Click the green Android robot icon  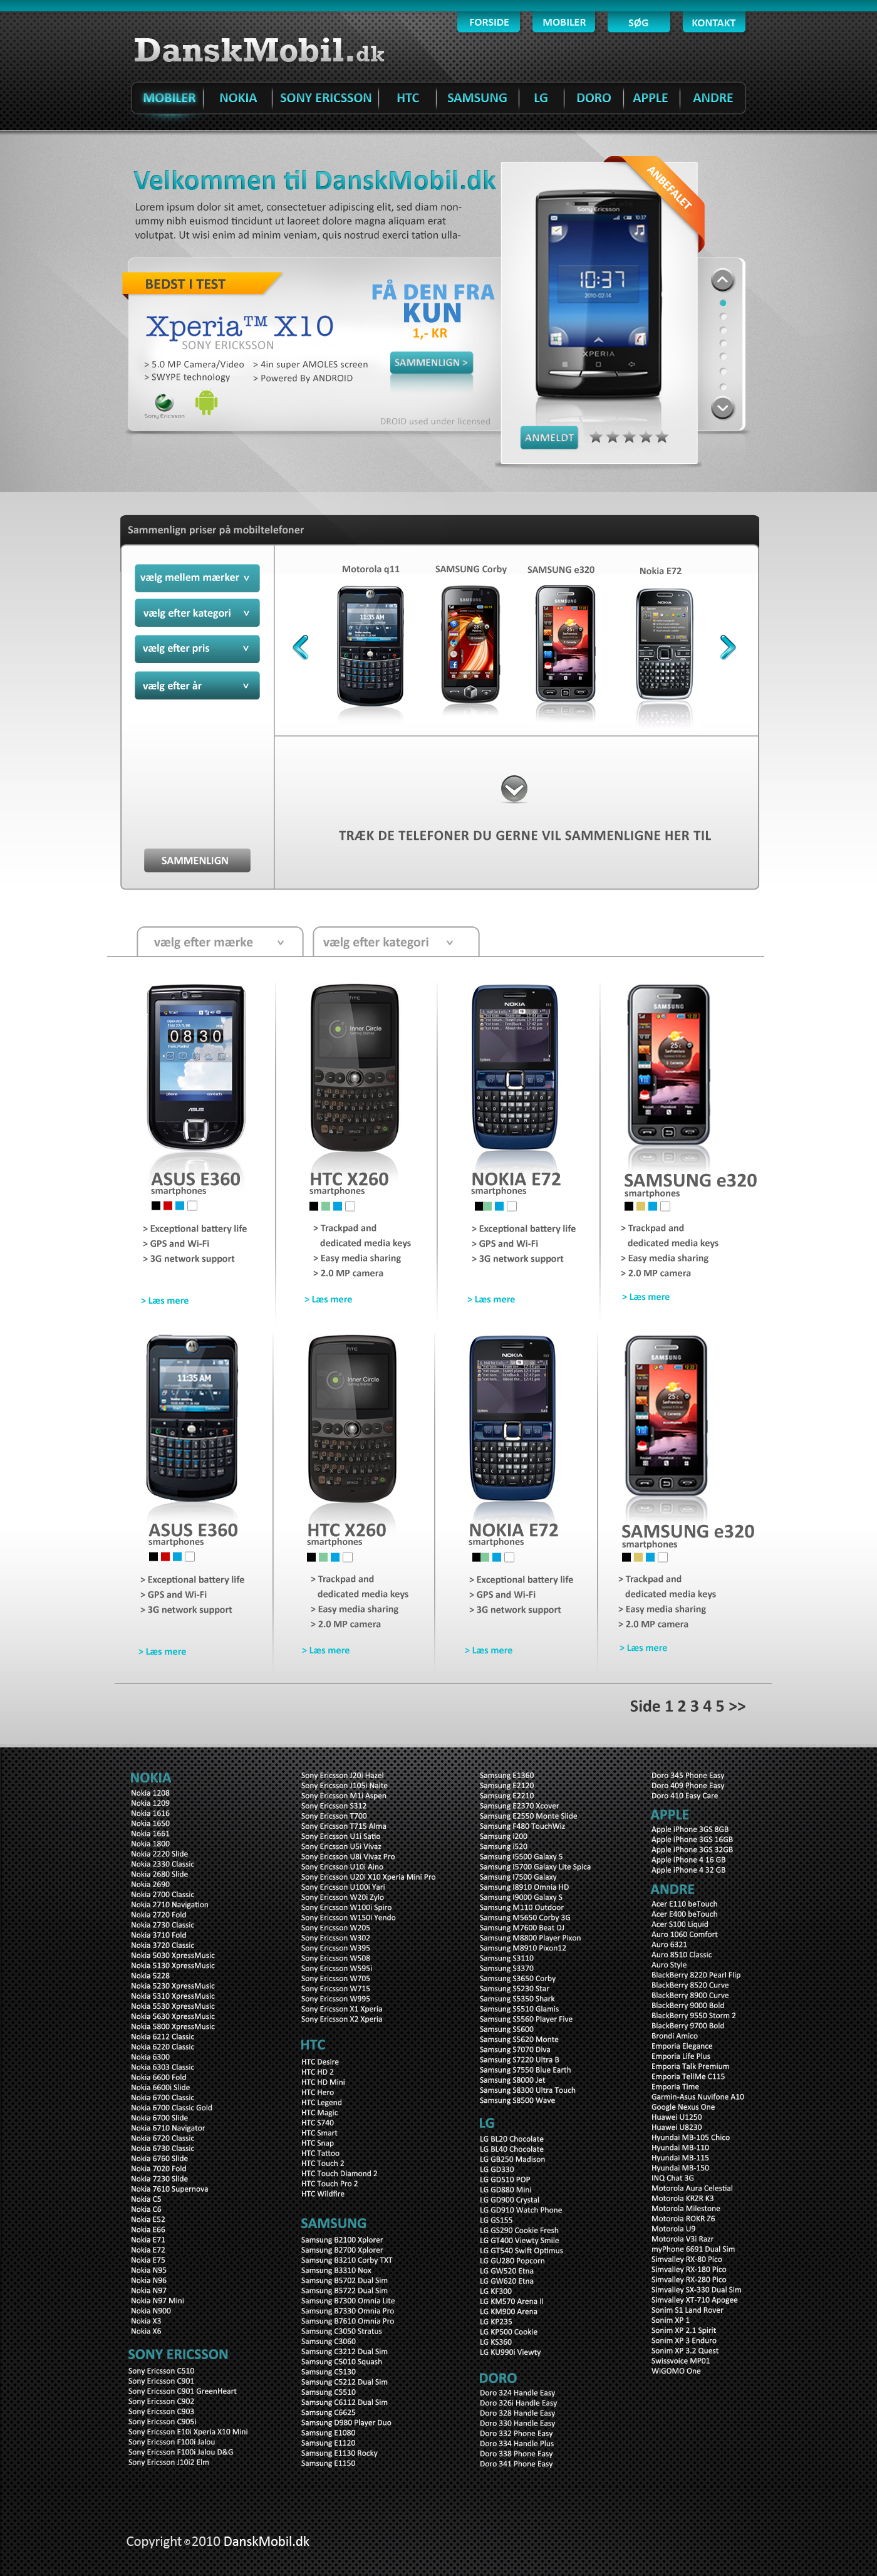206,402
